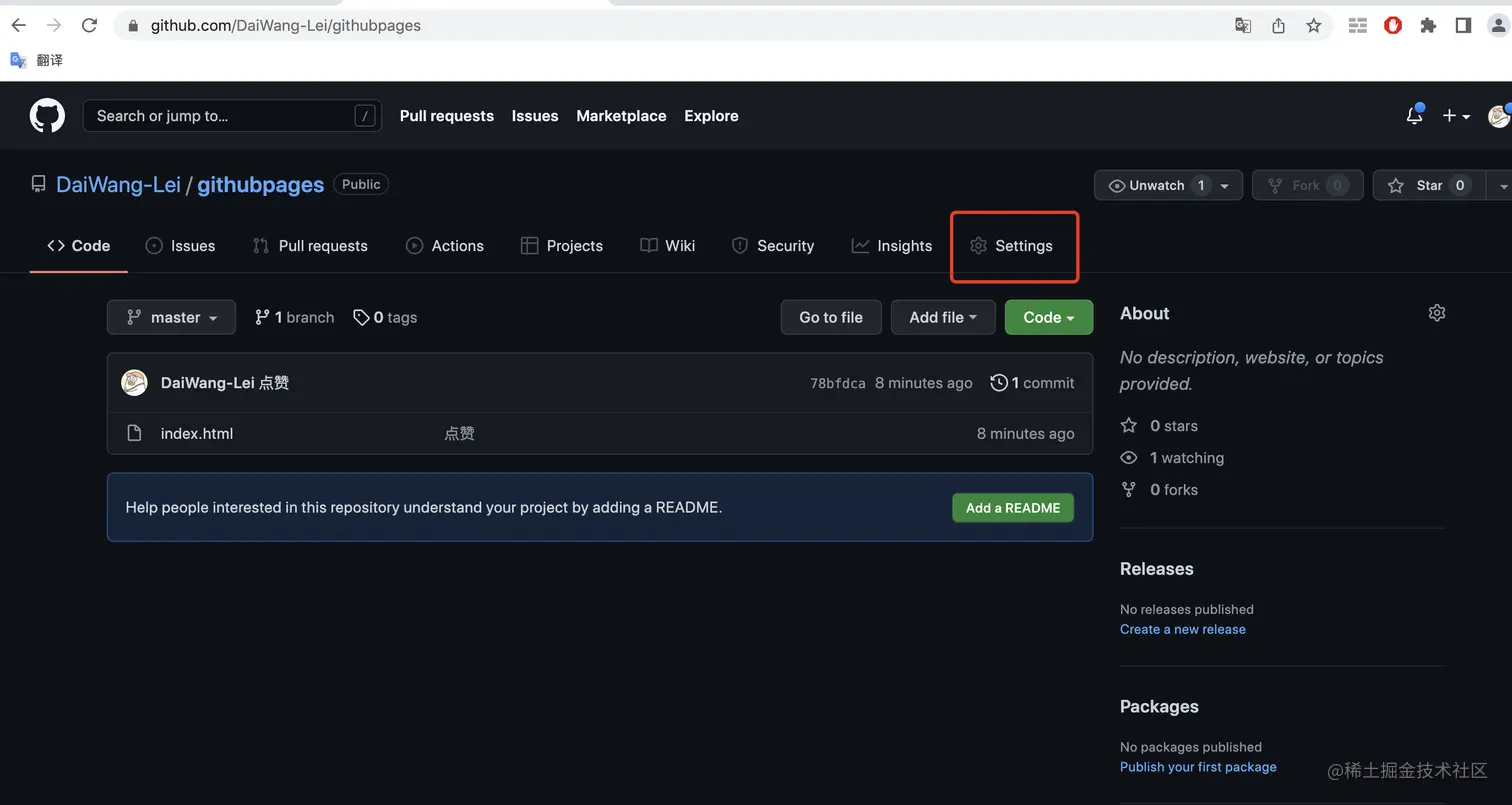Click the Google Translate icon in address bar

click(1243, 26)
